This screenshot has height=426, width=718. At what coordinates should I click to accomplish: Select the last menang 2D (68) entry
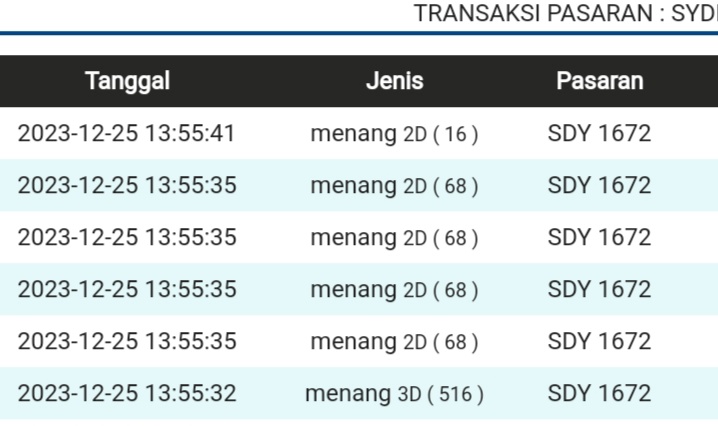(394, 341)
